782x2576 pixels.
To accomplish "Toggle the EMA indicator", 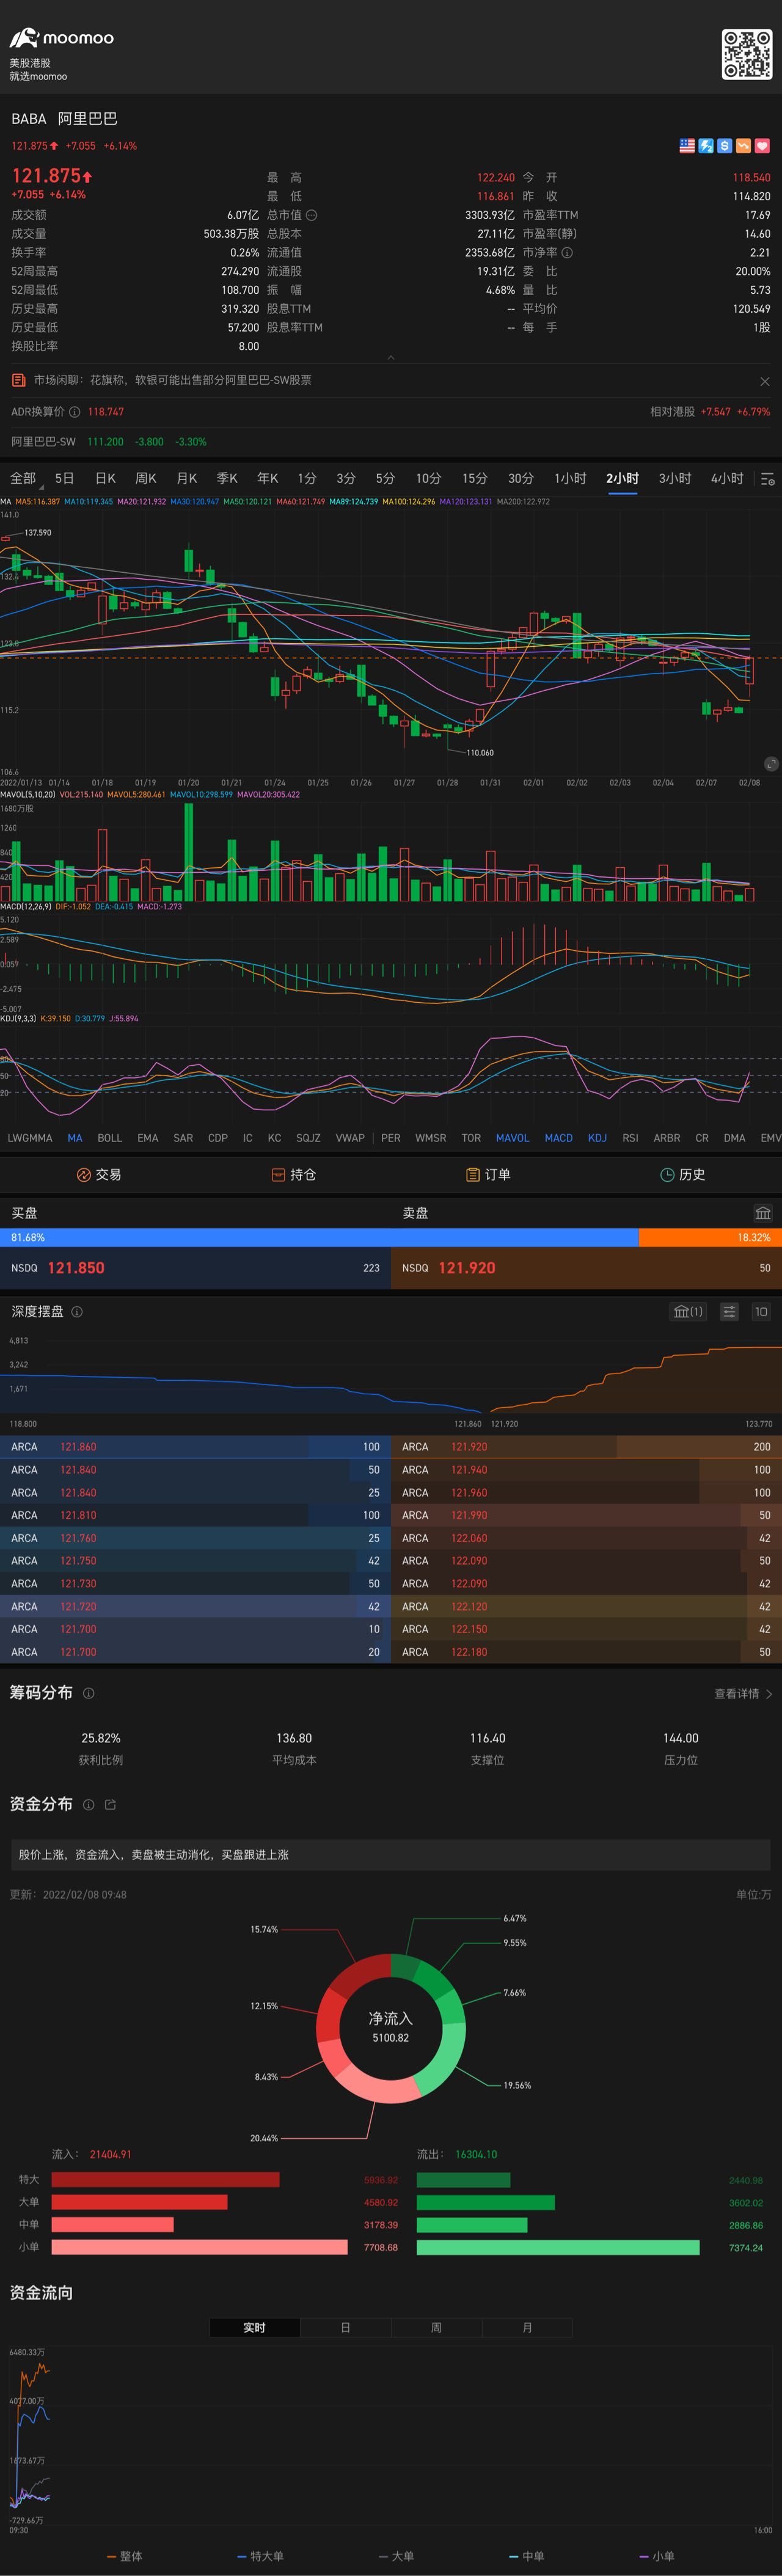I will click(148, 1138).
